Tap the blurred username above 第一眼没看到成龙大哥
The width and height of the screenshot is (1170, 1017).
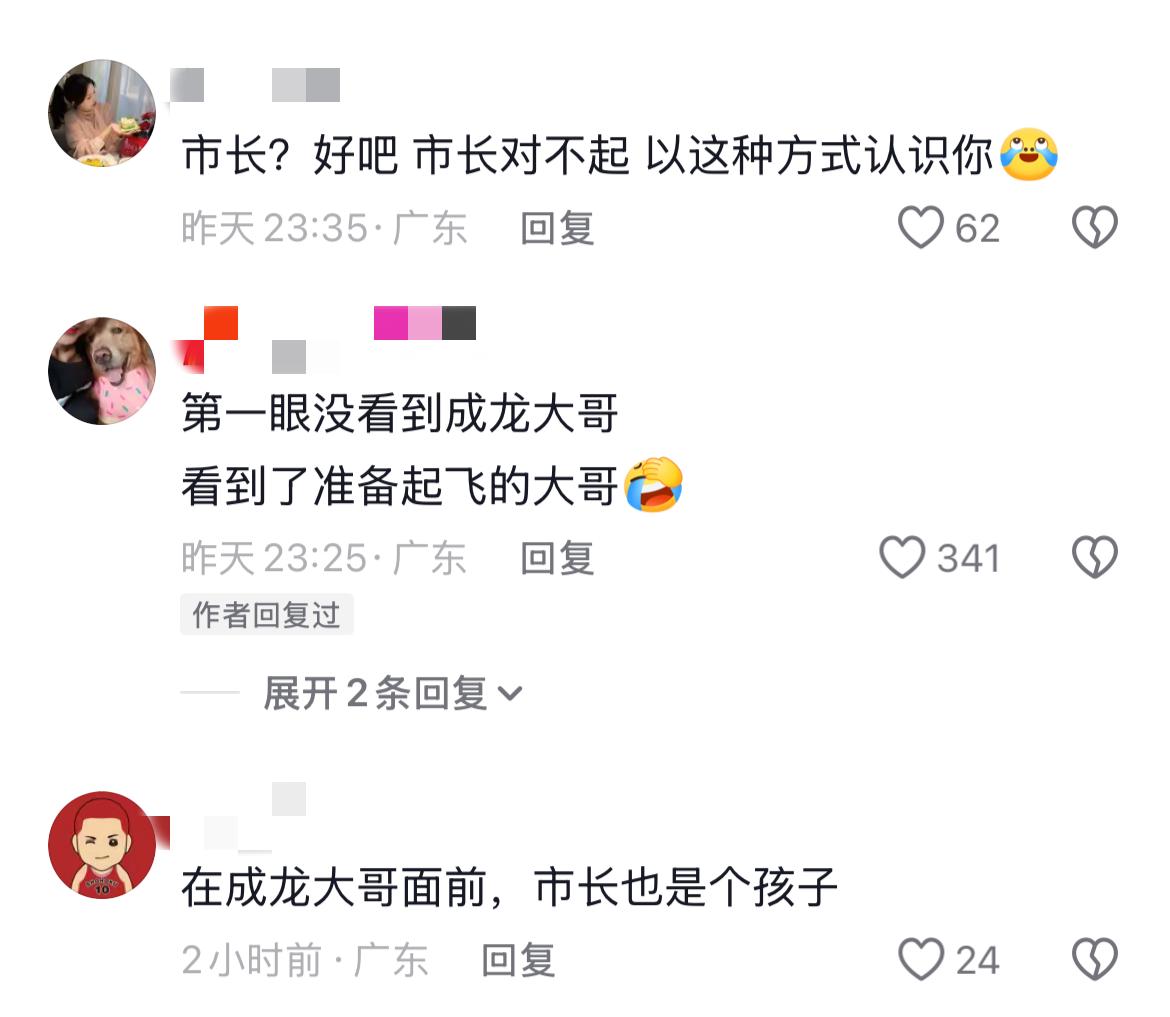pyautogui.click(x=323, y=339)
